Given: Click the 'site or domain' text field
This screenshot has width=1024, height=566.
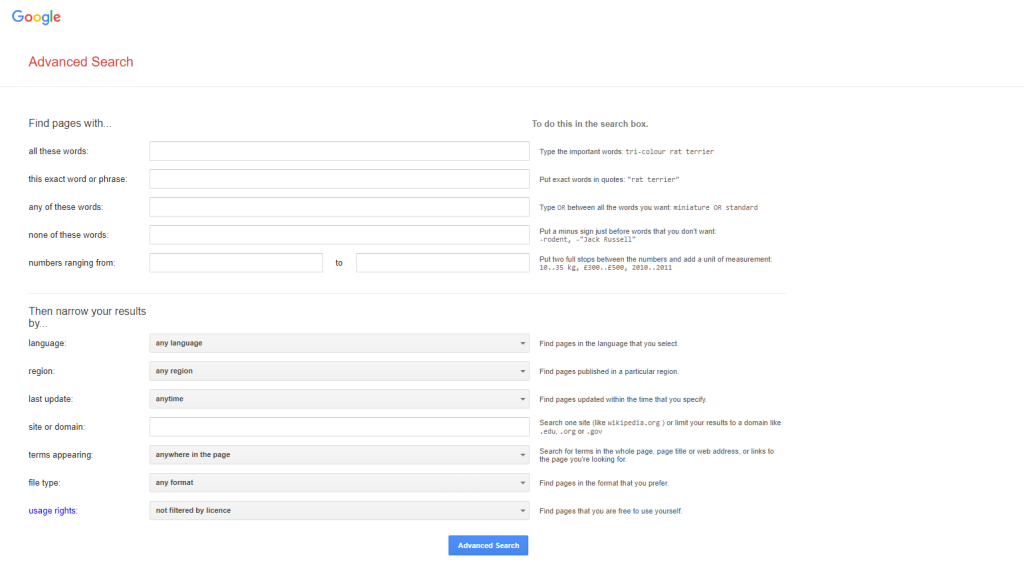Looking at the screenshot, I should pyautogui.click(x=339, y=427).
